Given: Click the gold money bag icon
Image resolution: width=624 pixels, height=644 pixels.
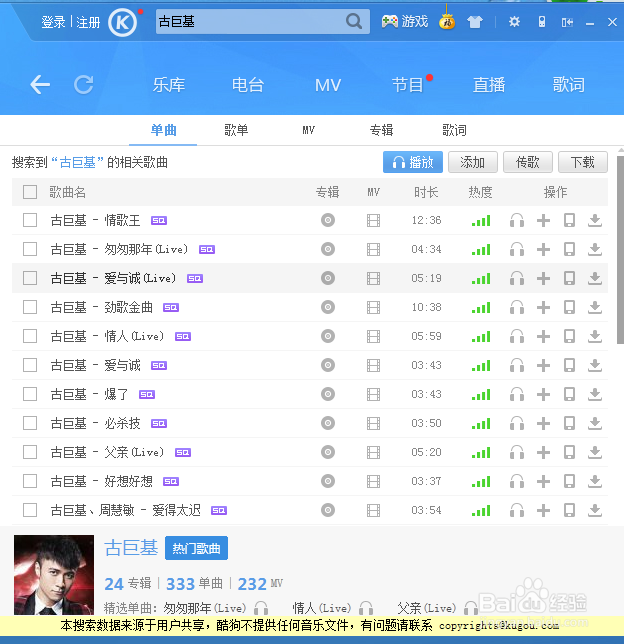Looking at the screenshot, I should [x=447, y=21].
